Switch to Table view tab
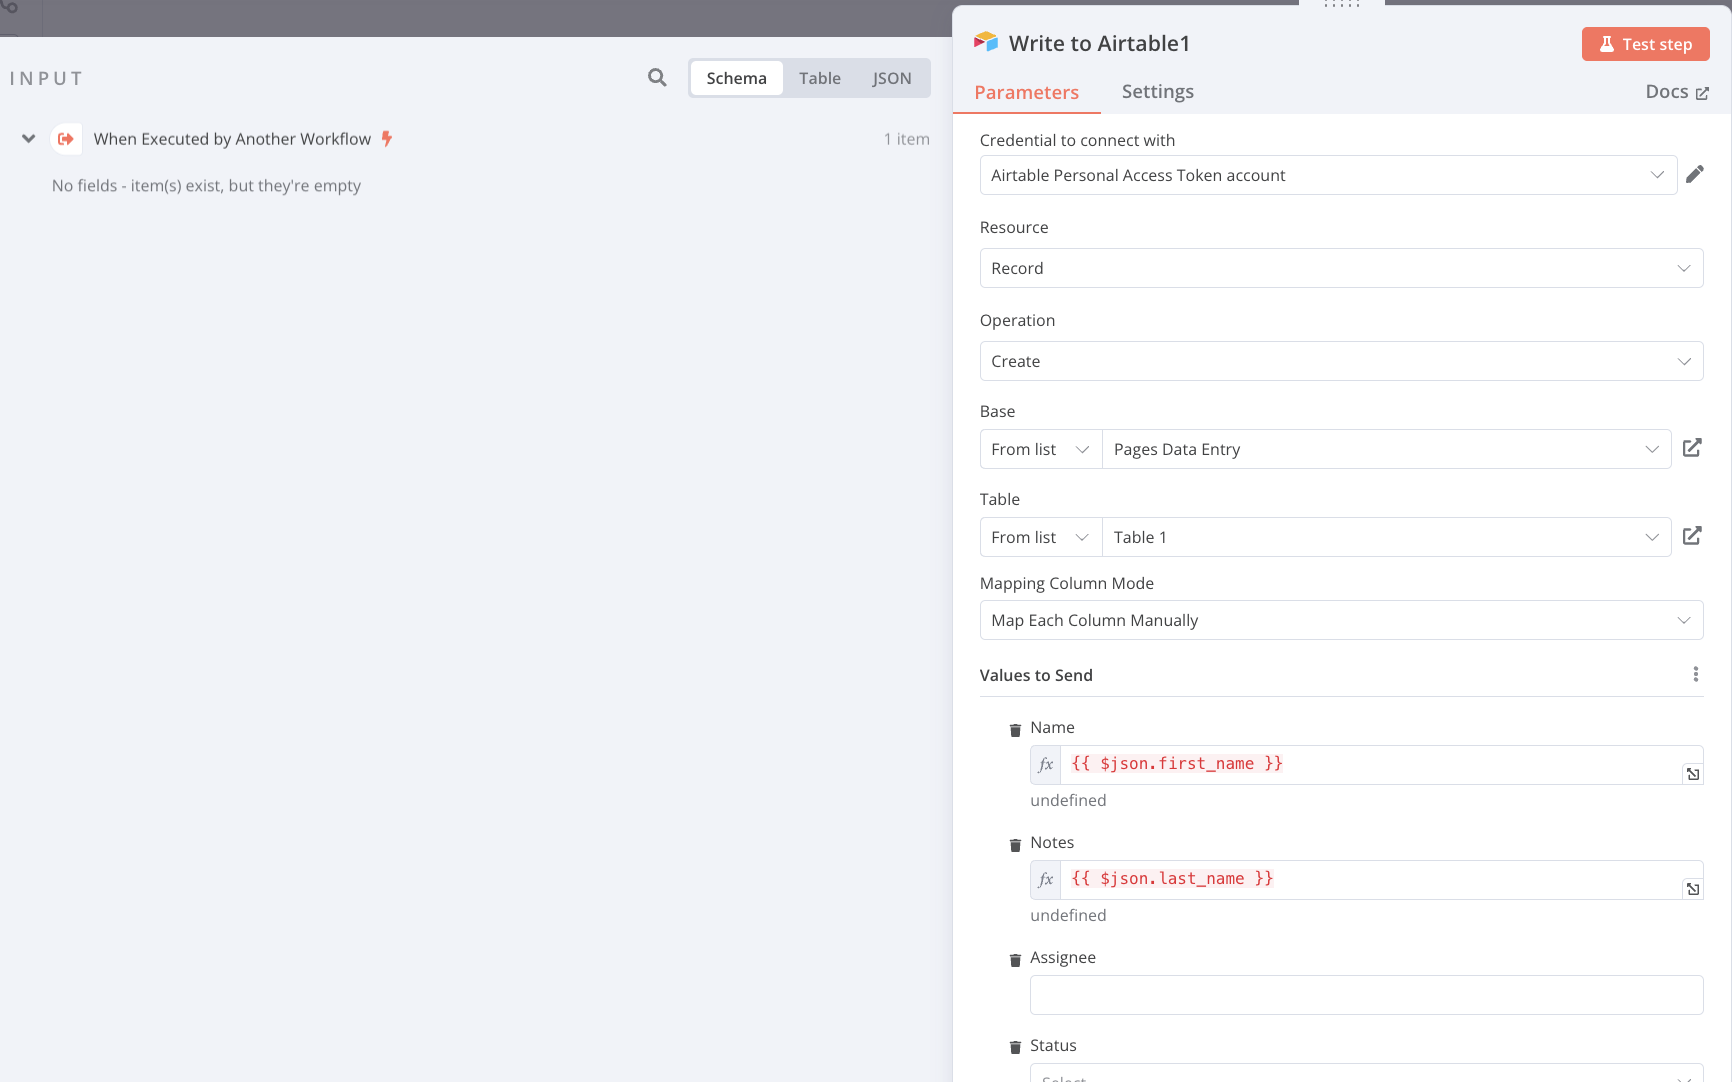This screenshot has width=1732, height=1082. [x=819, y=78]
